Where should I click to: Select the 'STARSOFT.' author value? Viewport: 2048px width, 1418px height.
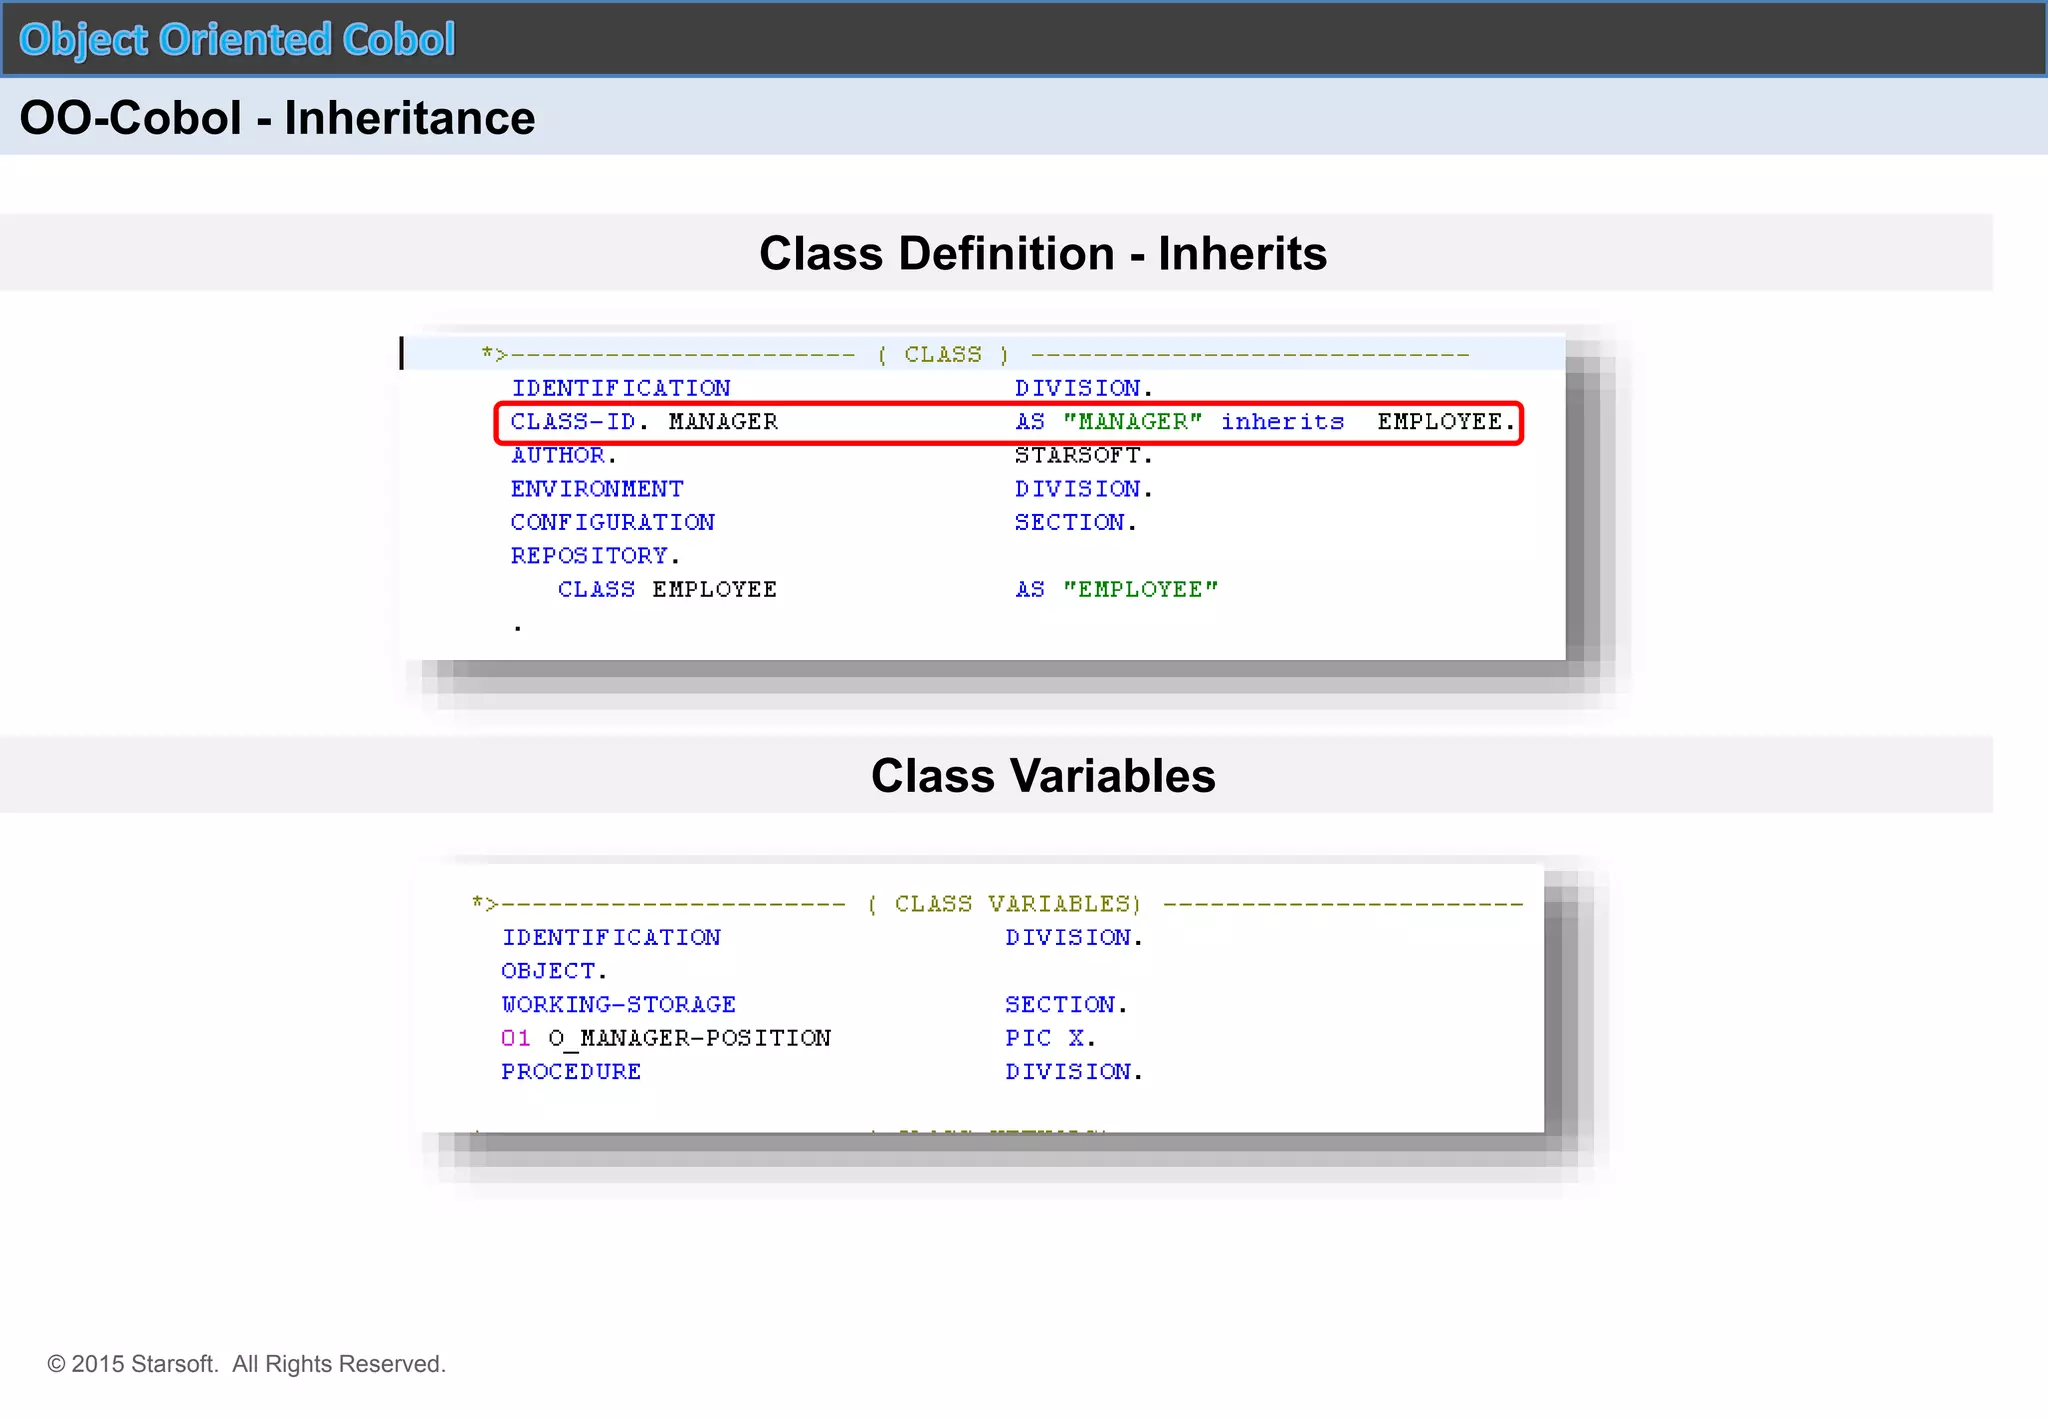tap(1084, 456)
